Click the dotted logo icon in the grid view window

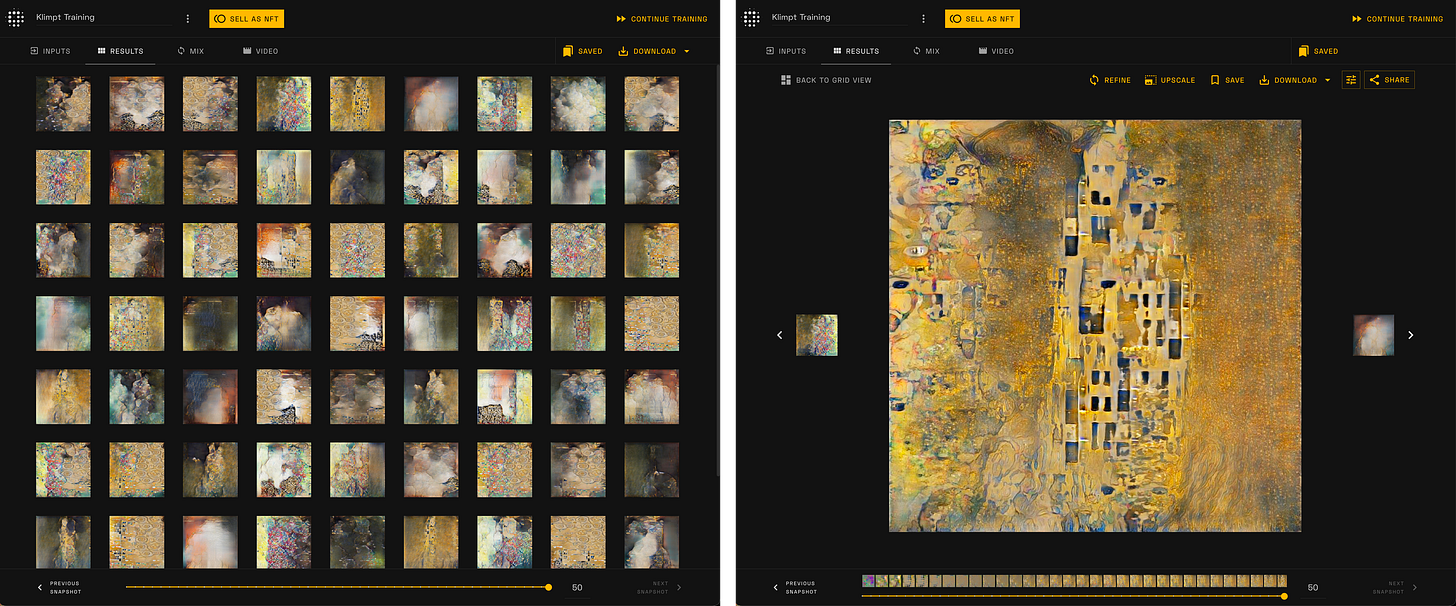[x=16, y=18]
